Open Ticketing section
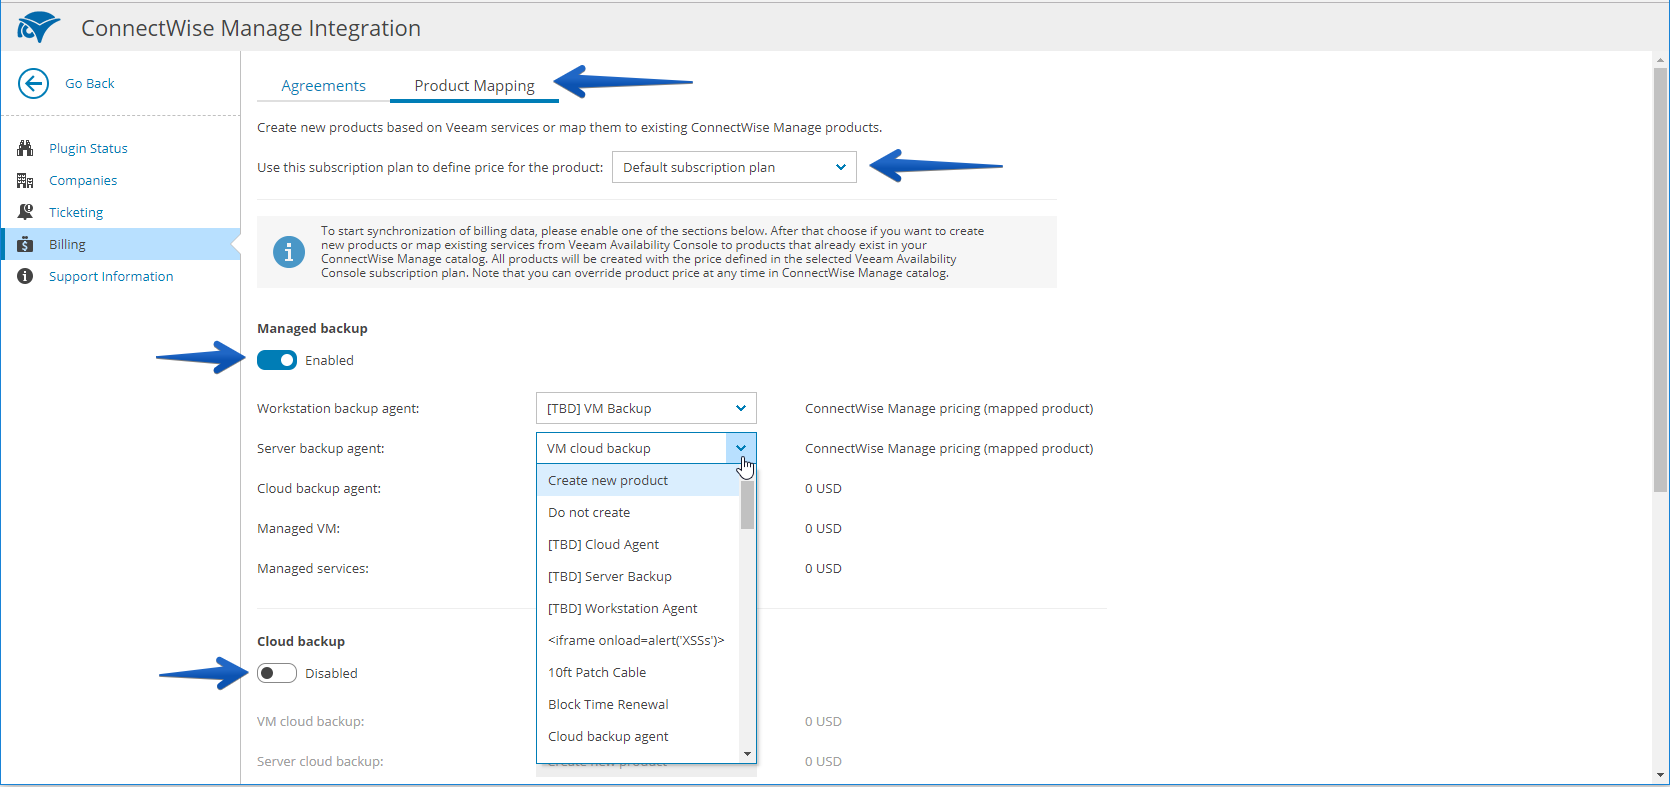The width and height of the screenshot is (1670, 787). [x=76, y=212]
